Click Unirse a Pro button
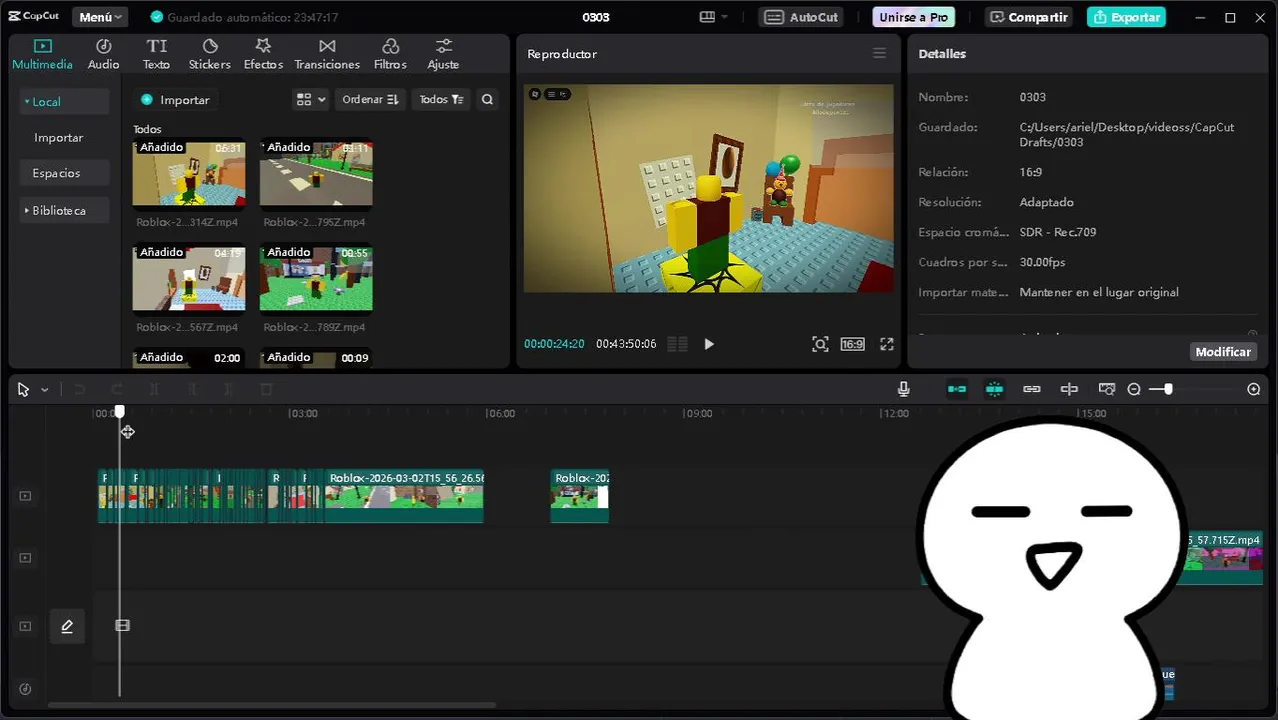This screenshot has width=1278, height=720. coord(913,17)
